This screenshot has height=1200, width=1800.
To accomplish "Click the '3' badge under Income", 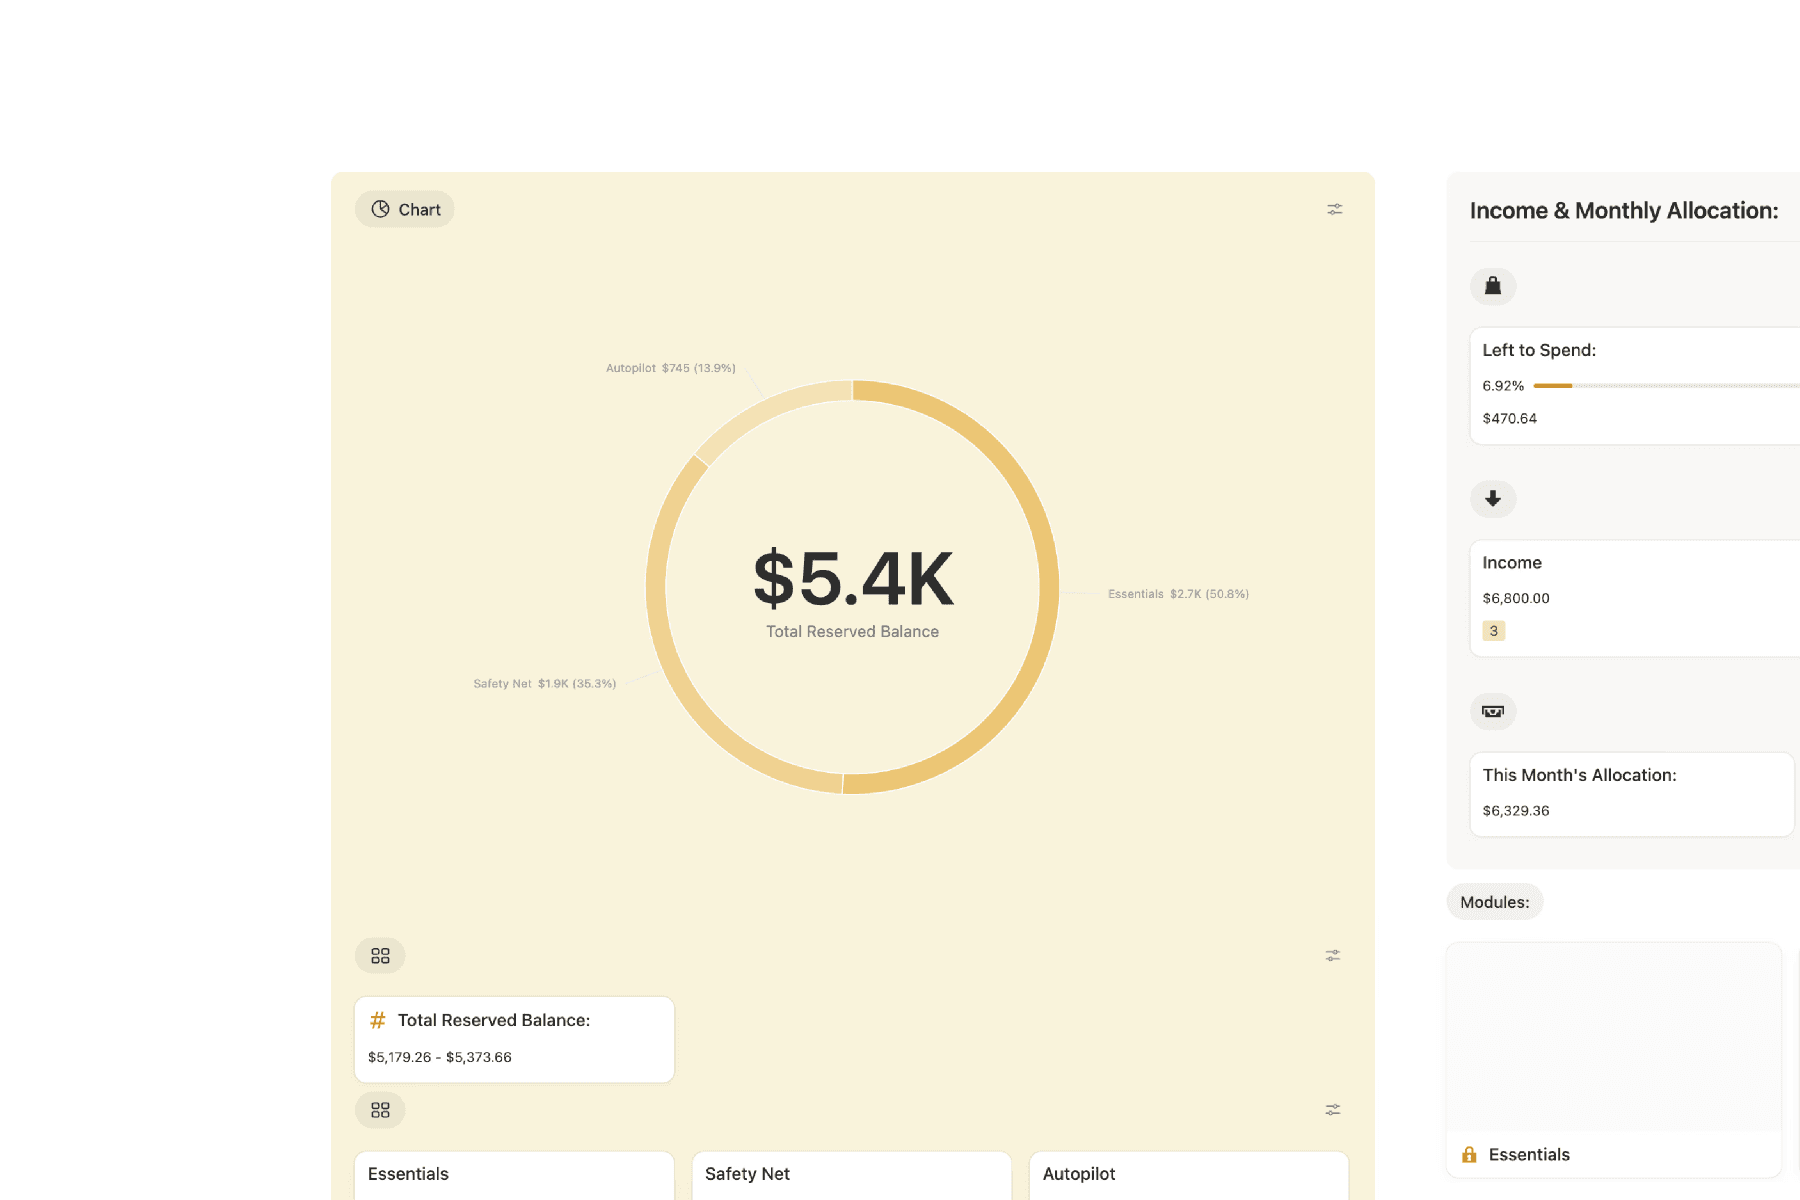I will (1494, 631).
